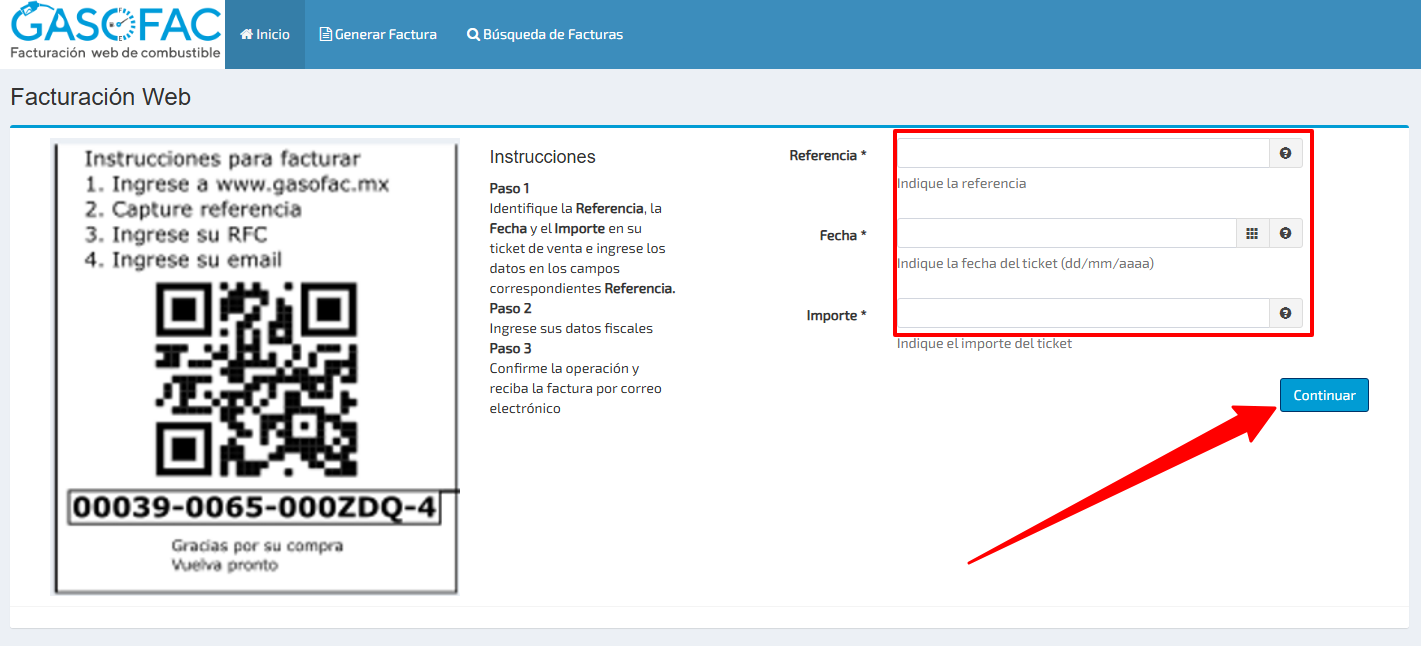Show help for the Importe field
The width and height of the screenshot is (1421, 646).
[1286, 313]
